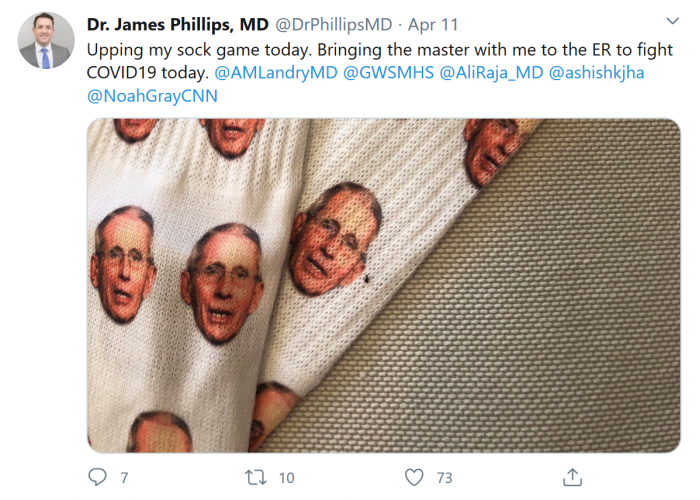The height and width of the screenshot is (500, 700).
Task: Expand the tweet options chevron
Action: [x=671, y=22]
